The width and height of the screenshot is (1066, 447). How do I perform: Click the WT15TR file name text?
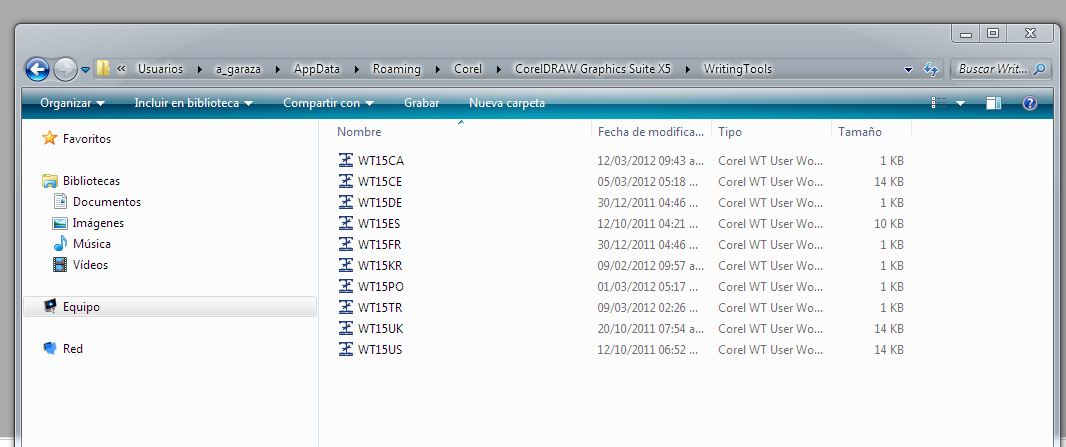pos(380,308)
